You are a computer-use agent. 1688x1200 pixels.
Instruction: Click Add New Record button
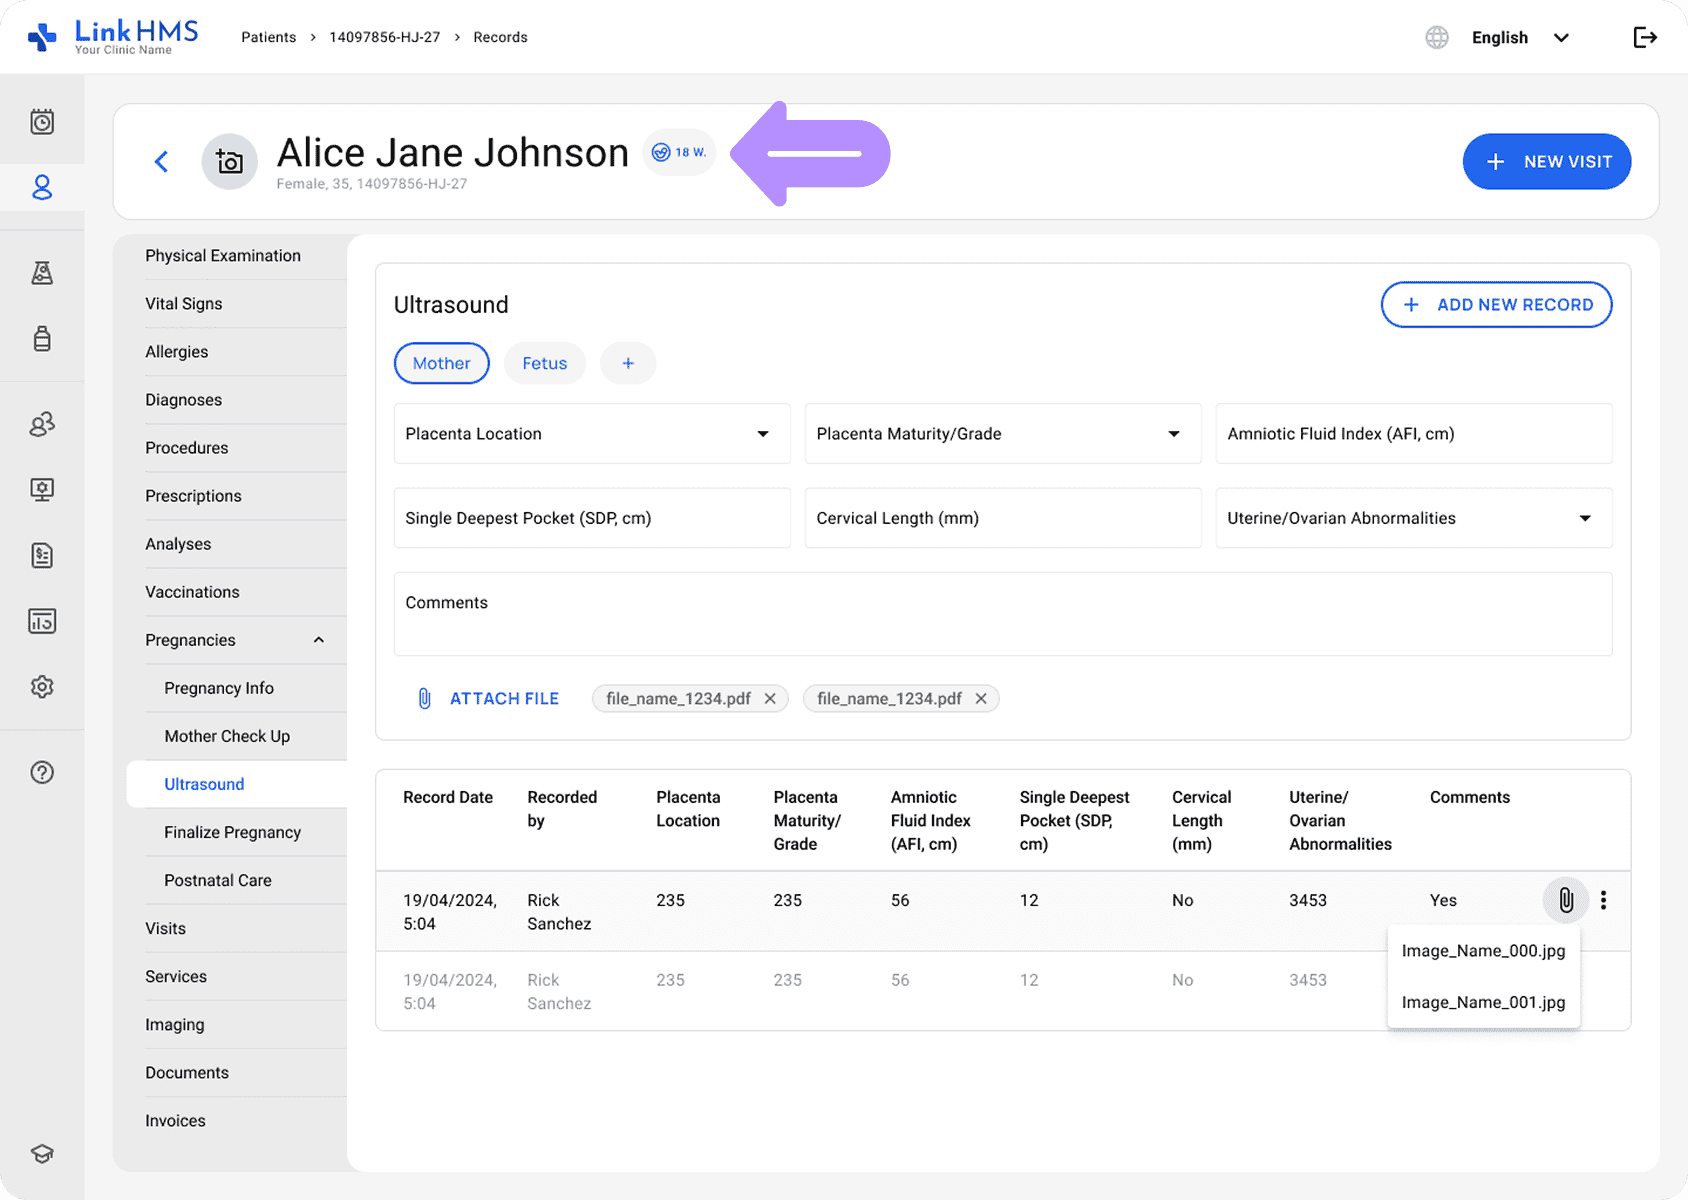click(1496, 305)
